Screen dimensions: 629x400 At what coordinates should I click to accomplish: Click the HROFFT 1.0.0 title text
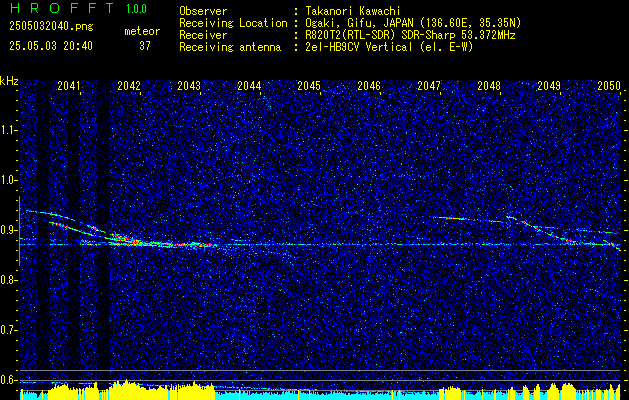click(x=78, y=8)
